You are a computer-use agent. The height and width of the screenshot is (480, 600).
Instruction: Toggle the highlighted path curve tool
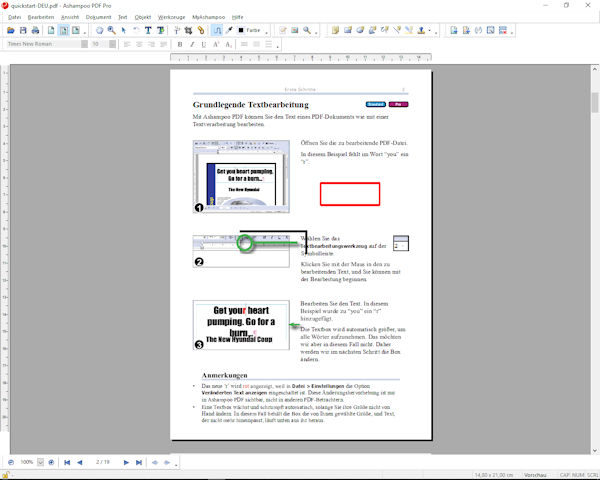pyautogui.click(x=217, y=30)
